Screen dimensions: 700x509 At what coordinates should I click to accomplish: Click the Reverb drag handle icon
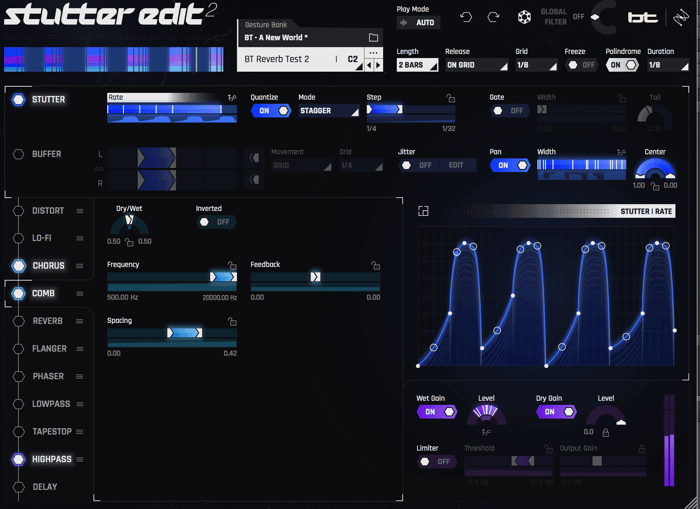80,321
